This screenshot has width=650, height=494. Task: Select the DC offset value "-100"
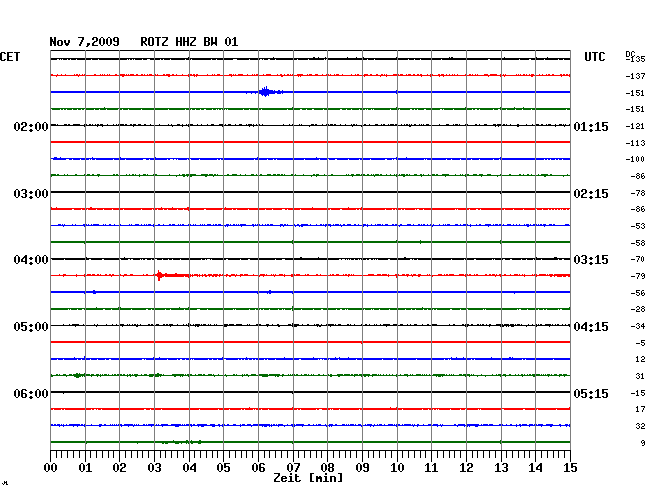[635, 159]
